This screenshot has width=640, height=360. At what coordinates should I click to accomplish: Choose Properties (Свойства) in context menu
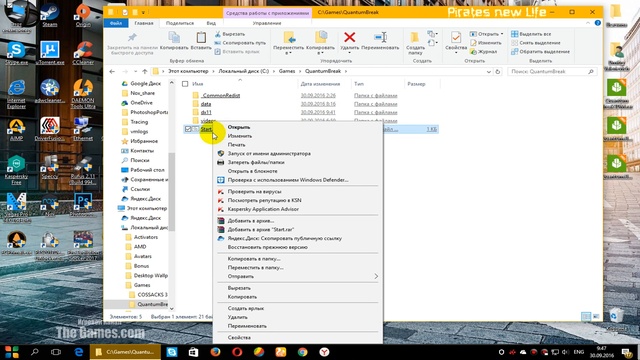point(298,338)
